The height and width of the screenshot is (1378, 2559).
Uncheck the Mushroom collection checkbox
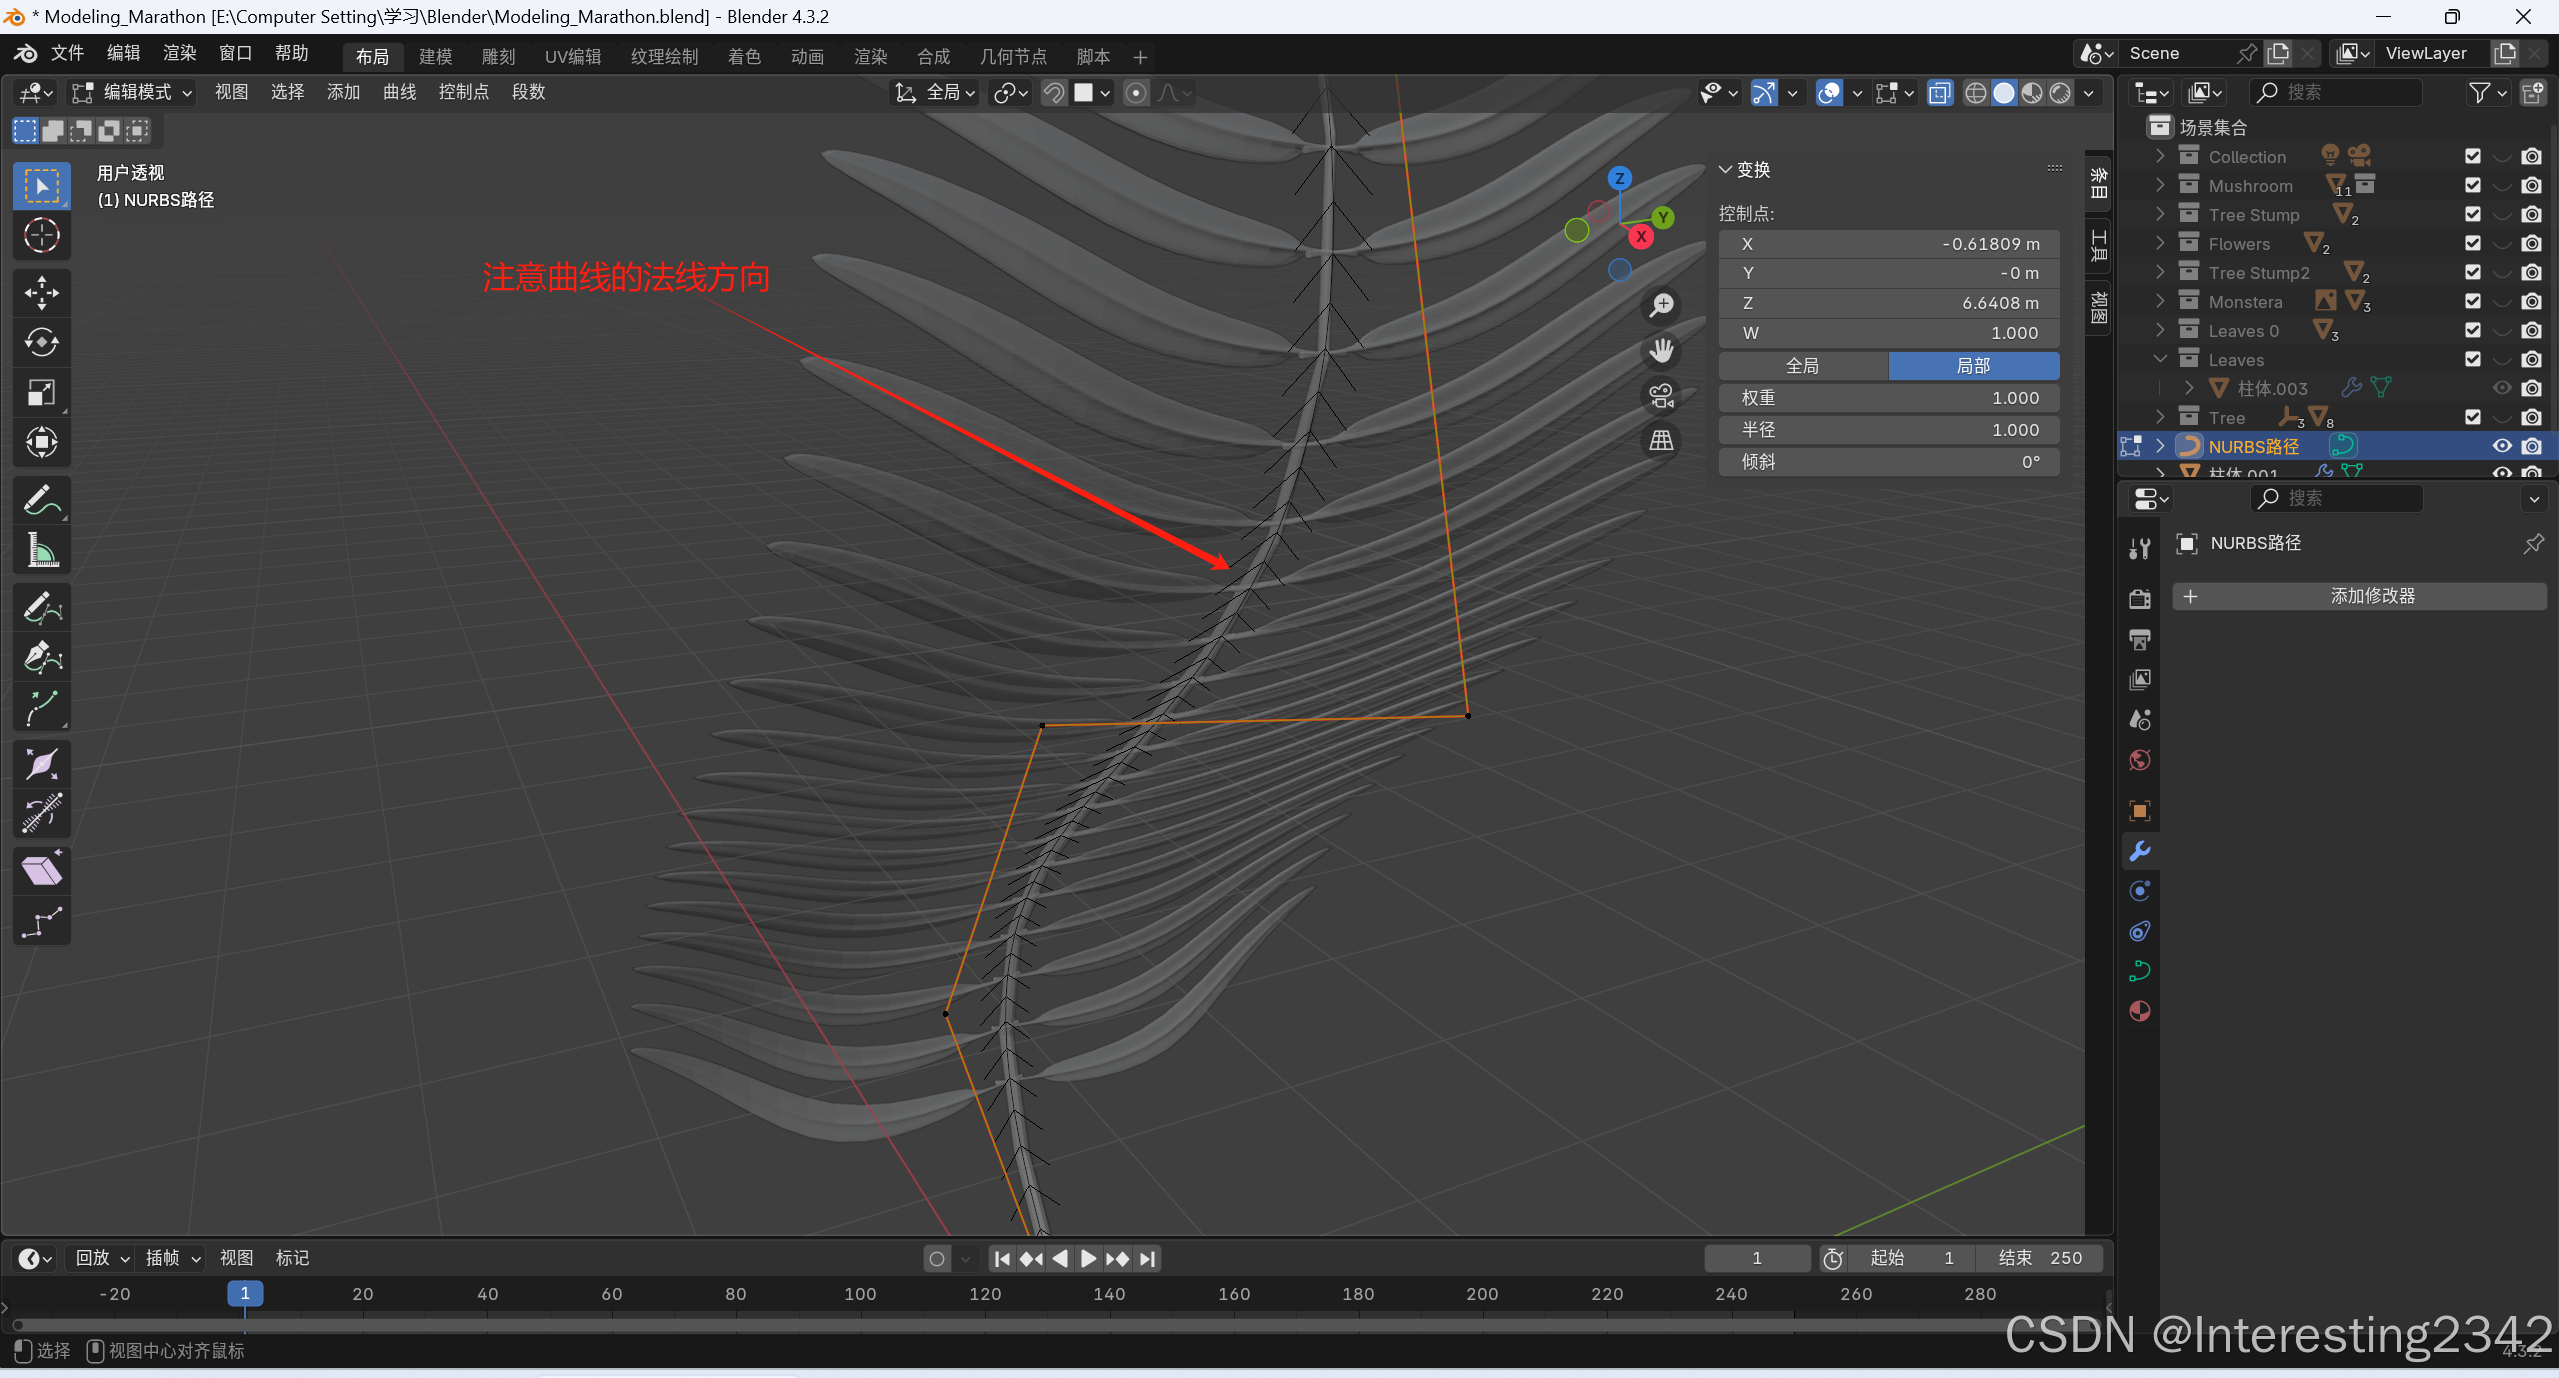[2472, 186]
